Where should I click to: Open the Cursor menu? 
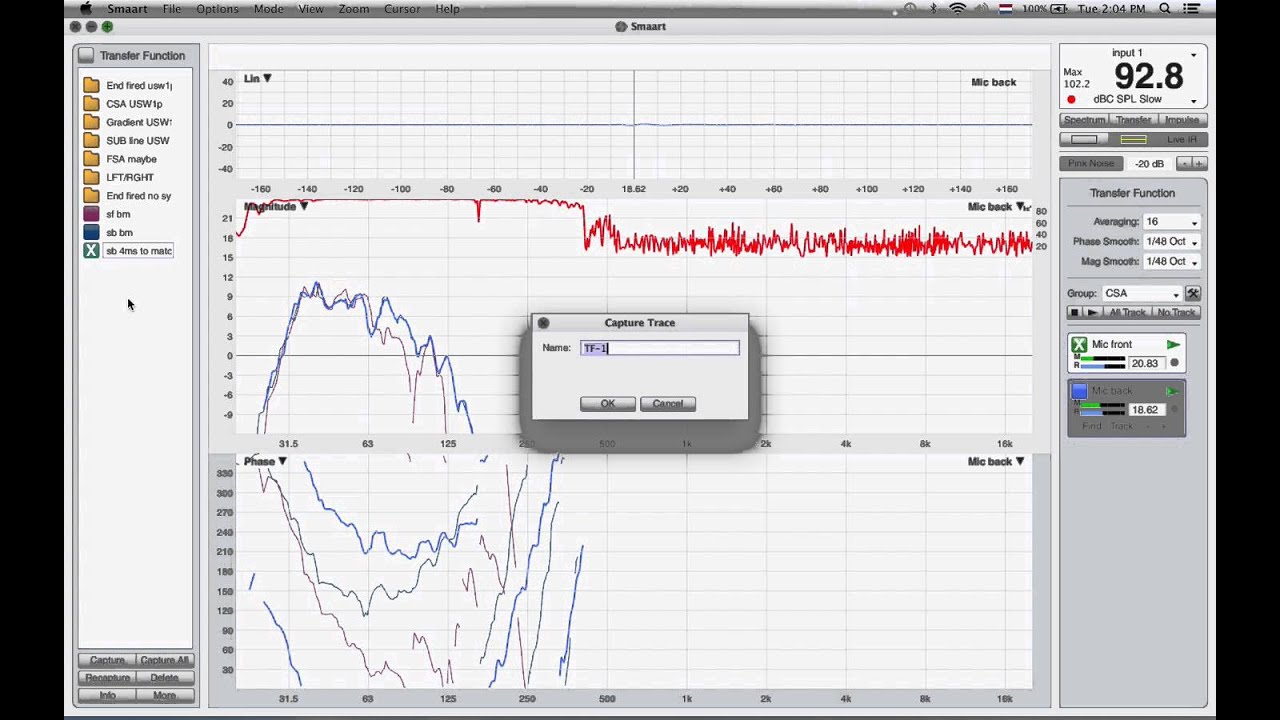pyautogui.click(x=402, y=8)
